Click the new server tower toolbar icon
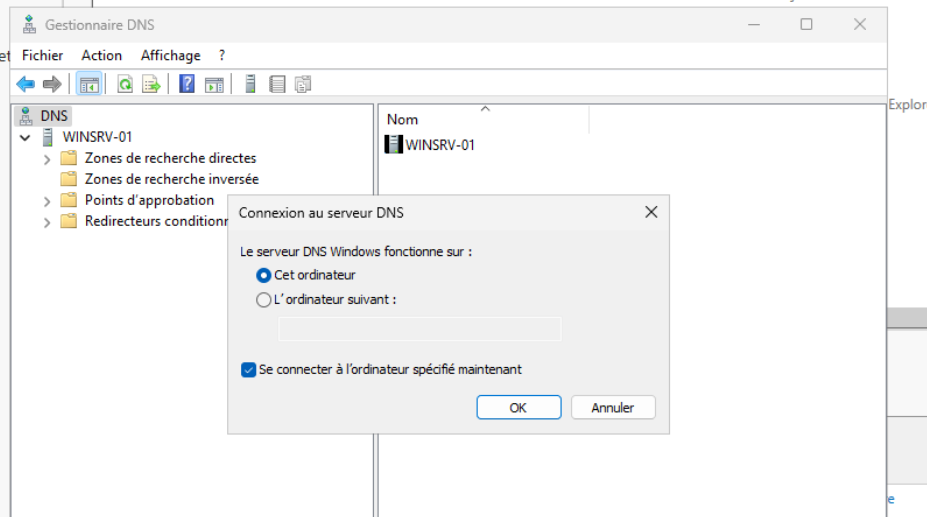 pyautogui.click(x=251, y=85)
